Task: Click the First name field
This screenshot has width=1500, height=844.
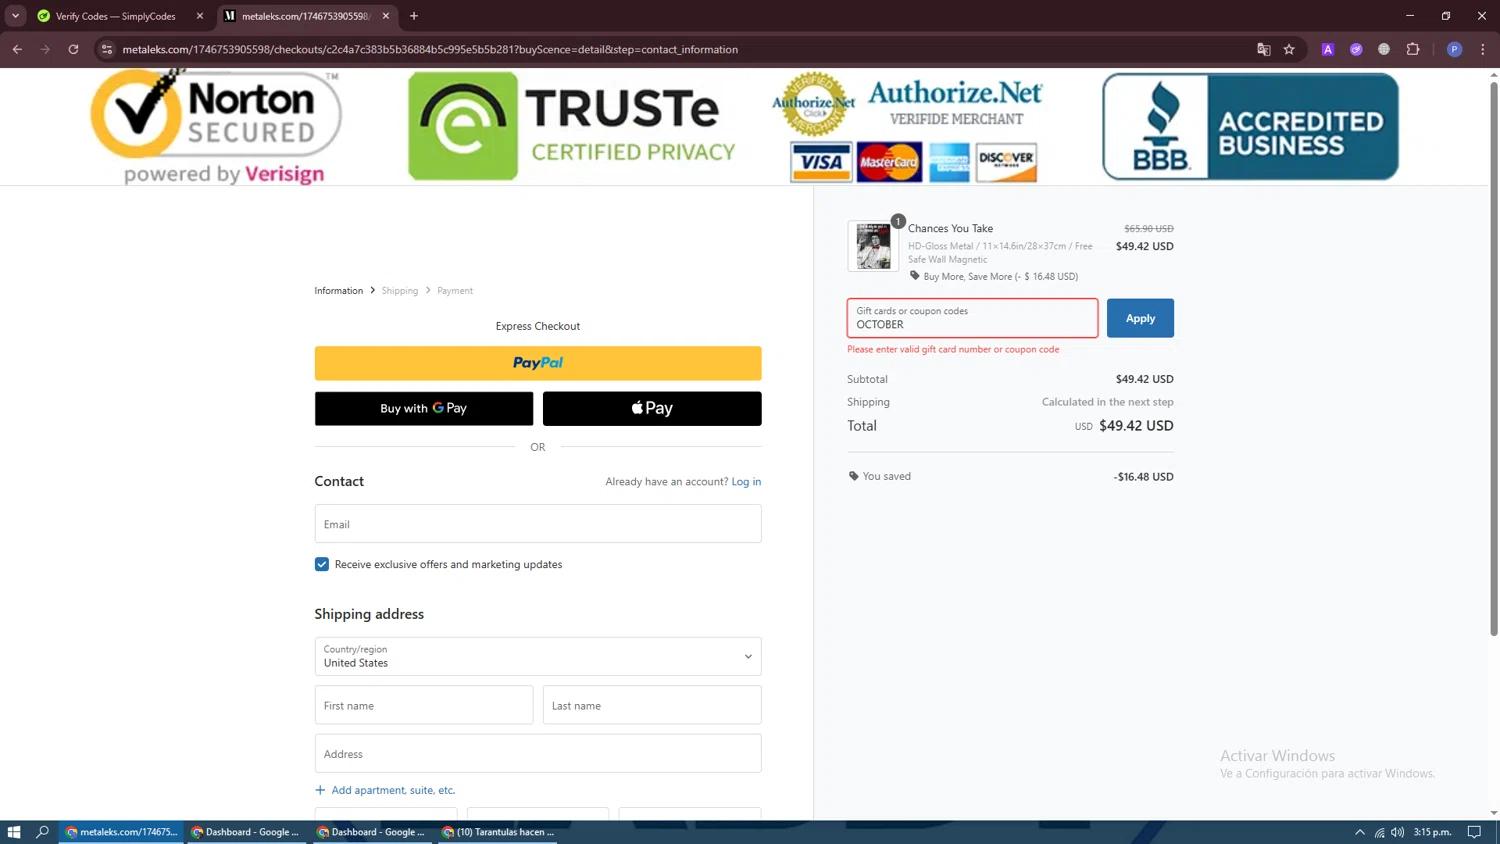Action: pyautogui.click(x=424, y=705)
